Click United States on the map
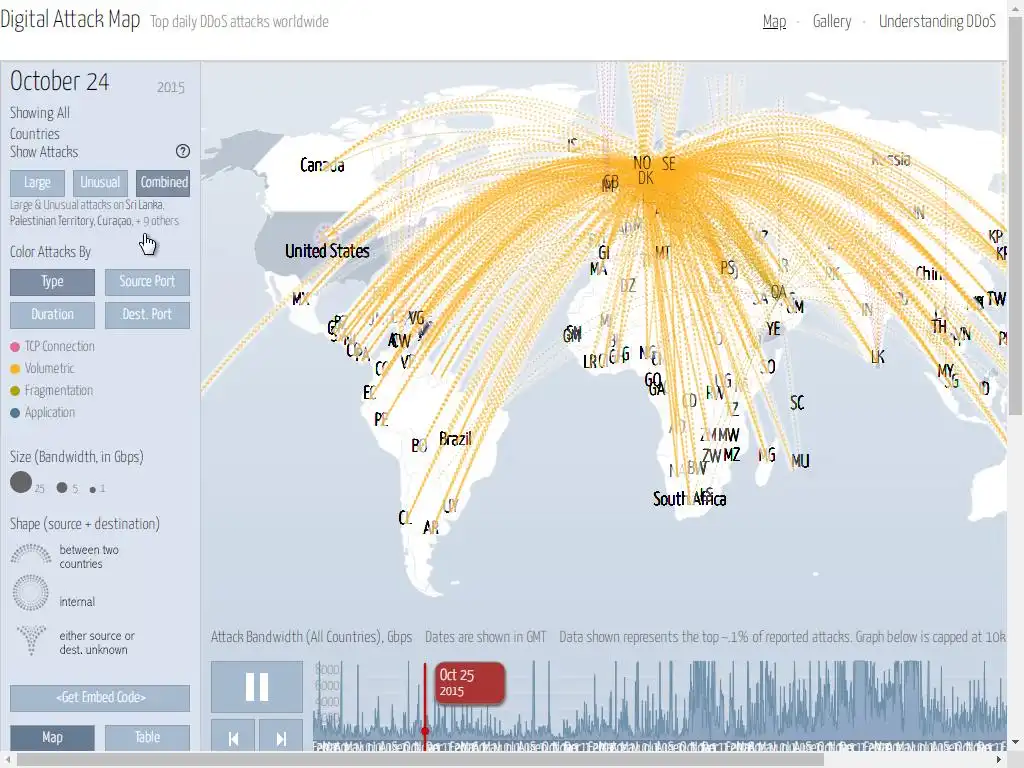Screen dimensions: 1024x768 click(x=327, y=251)
